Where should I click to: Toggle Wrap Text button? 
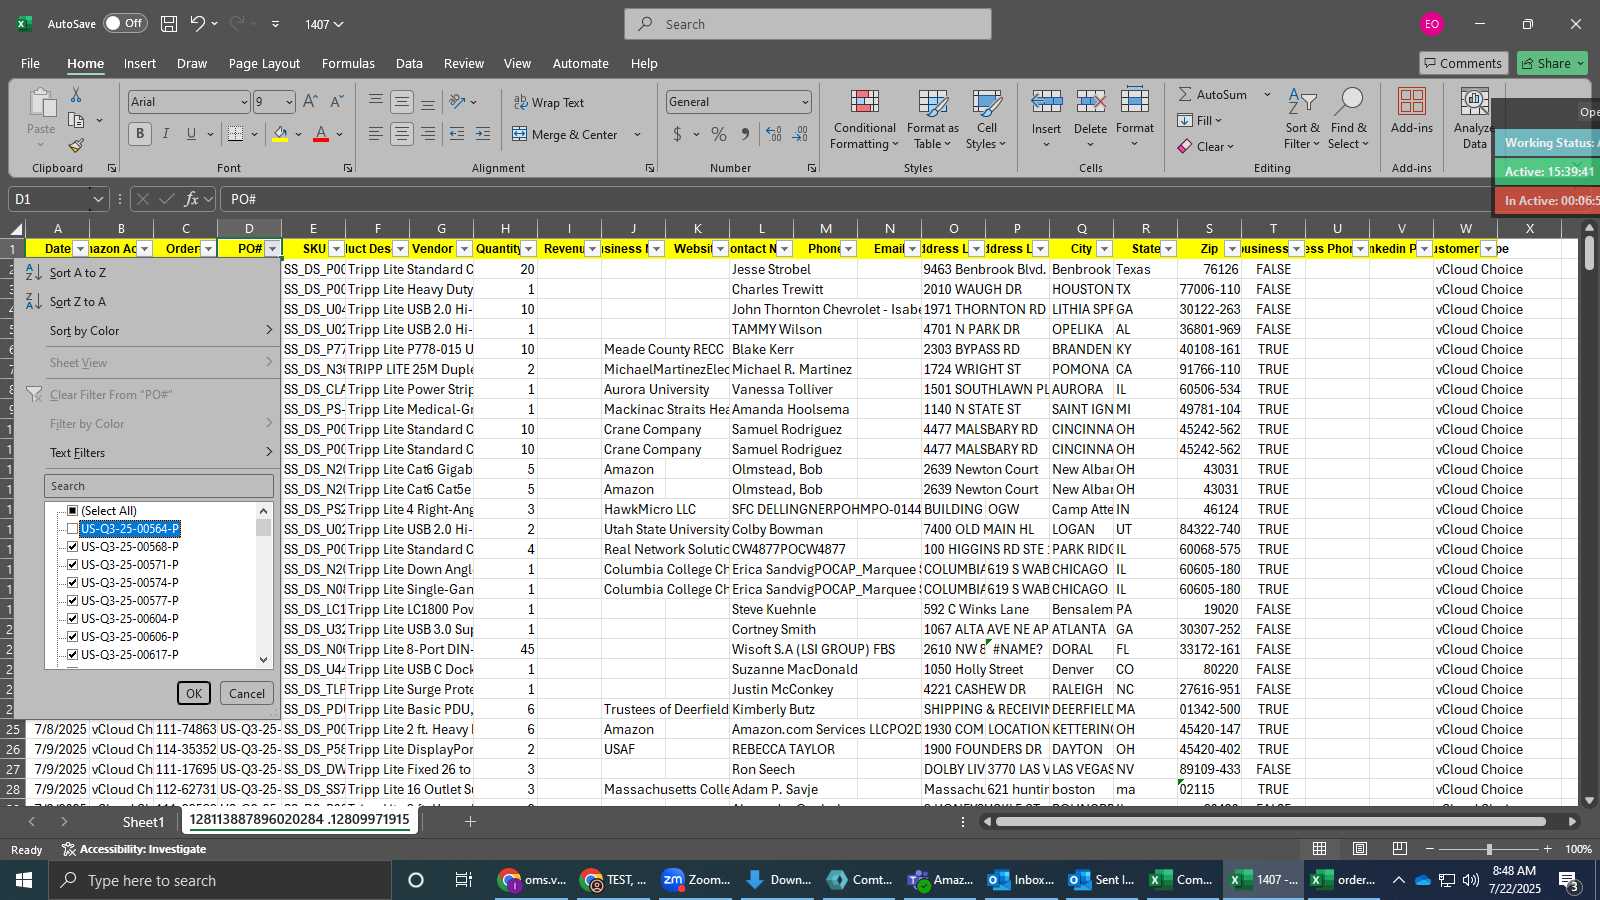[549, 102]
